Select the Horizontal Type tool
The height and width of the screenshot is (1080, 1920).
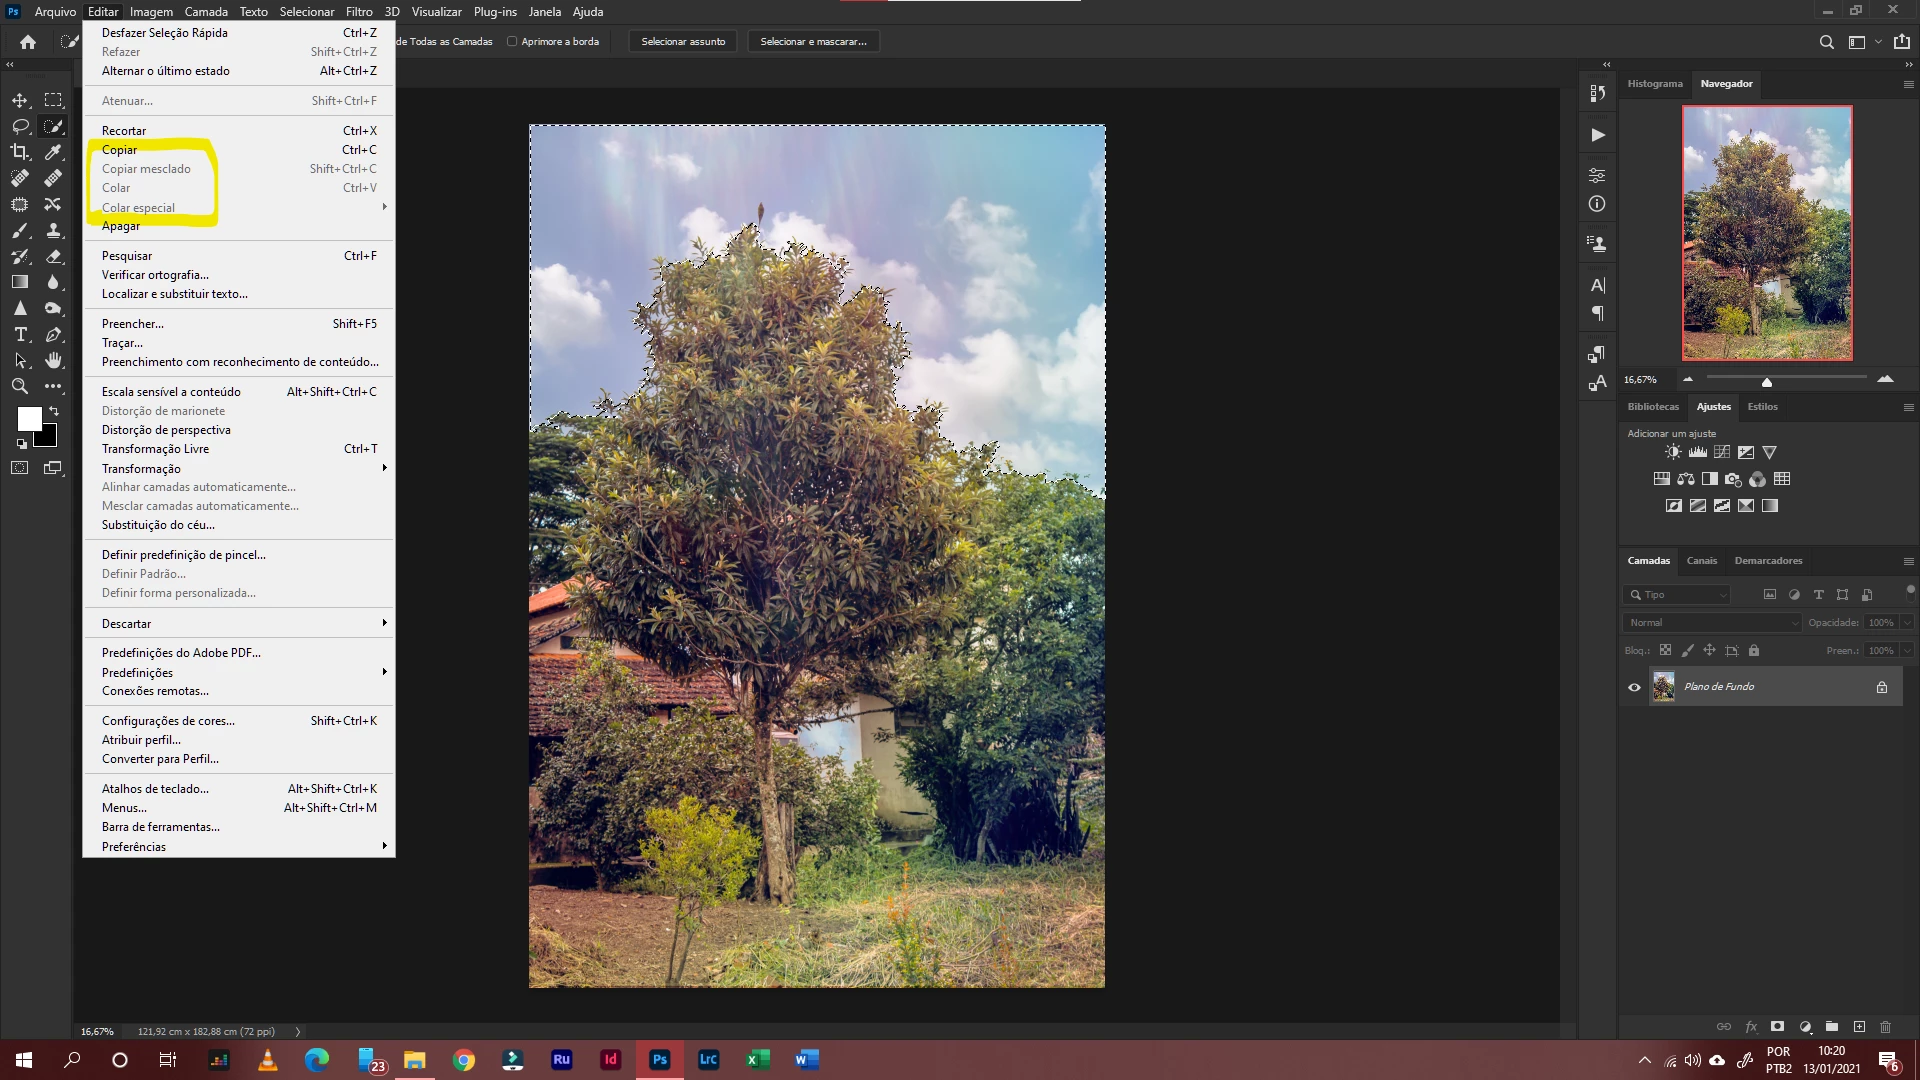click(x=20, y=335)
